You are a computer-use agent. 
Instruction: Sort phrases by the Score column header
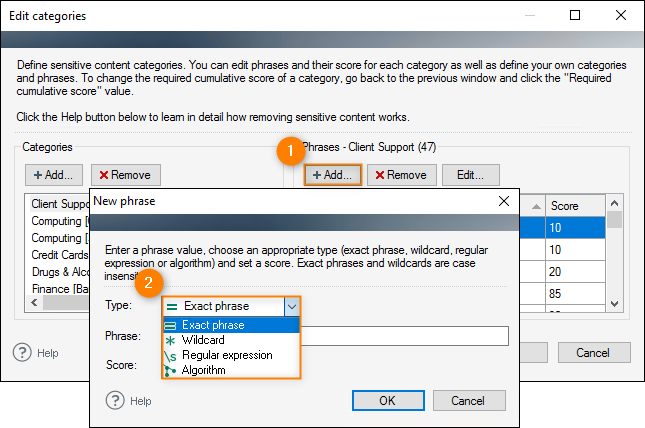point(575,206)
